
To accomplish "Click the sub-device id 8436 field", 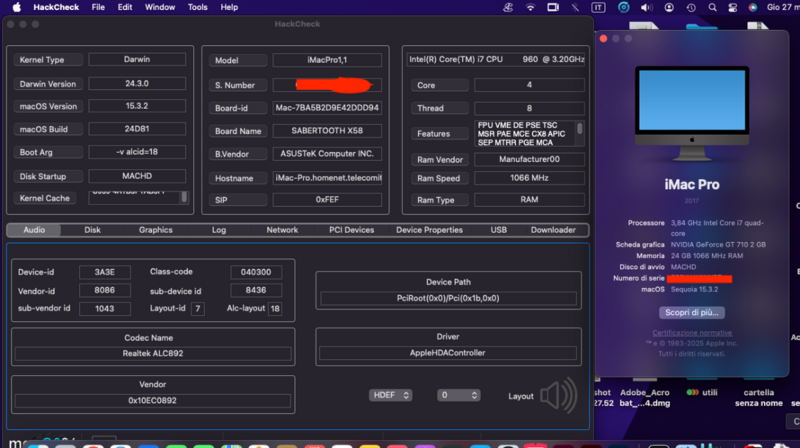I will coord(256,290).
